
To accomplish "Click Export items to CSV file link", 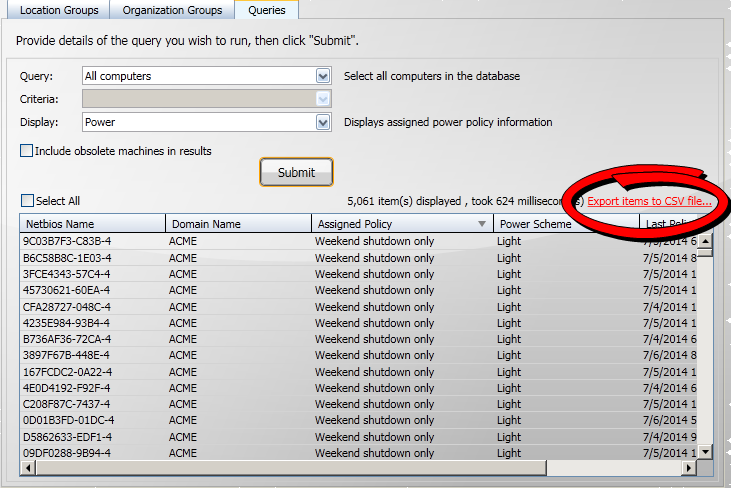I will pos(649,202).
